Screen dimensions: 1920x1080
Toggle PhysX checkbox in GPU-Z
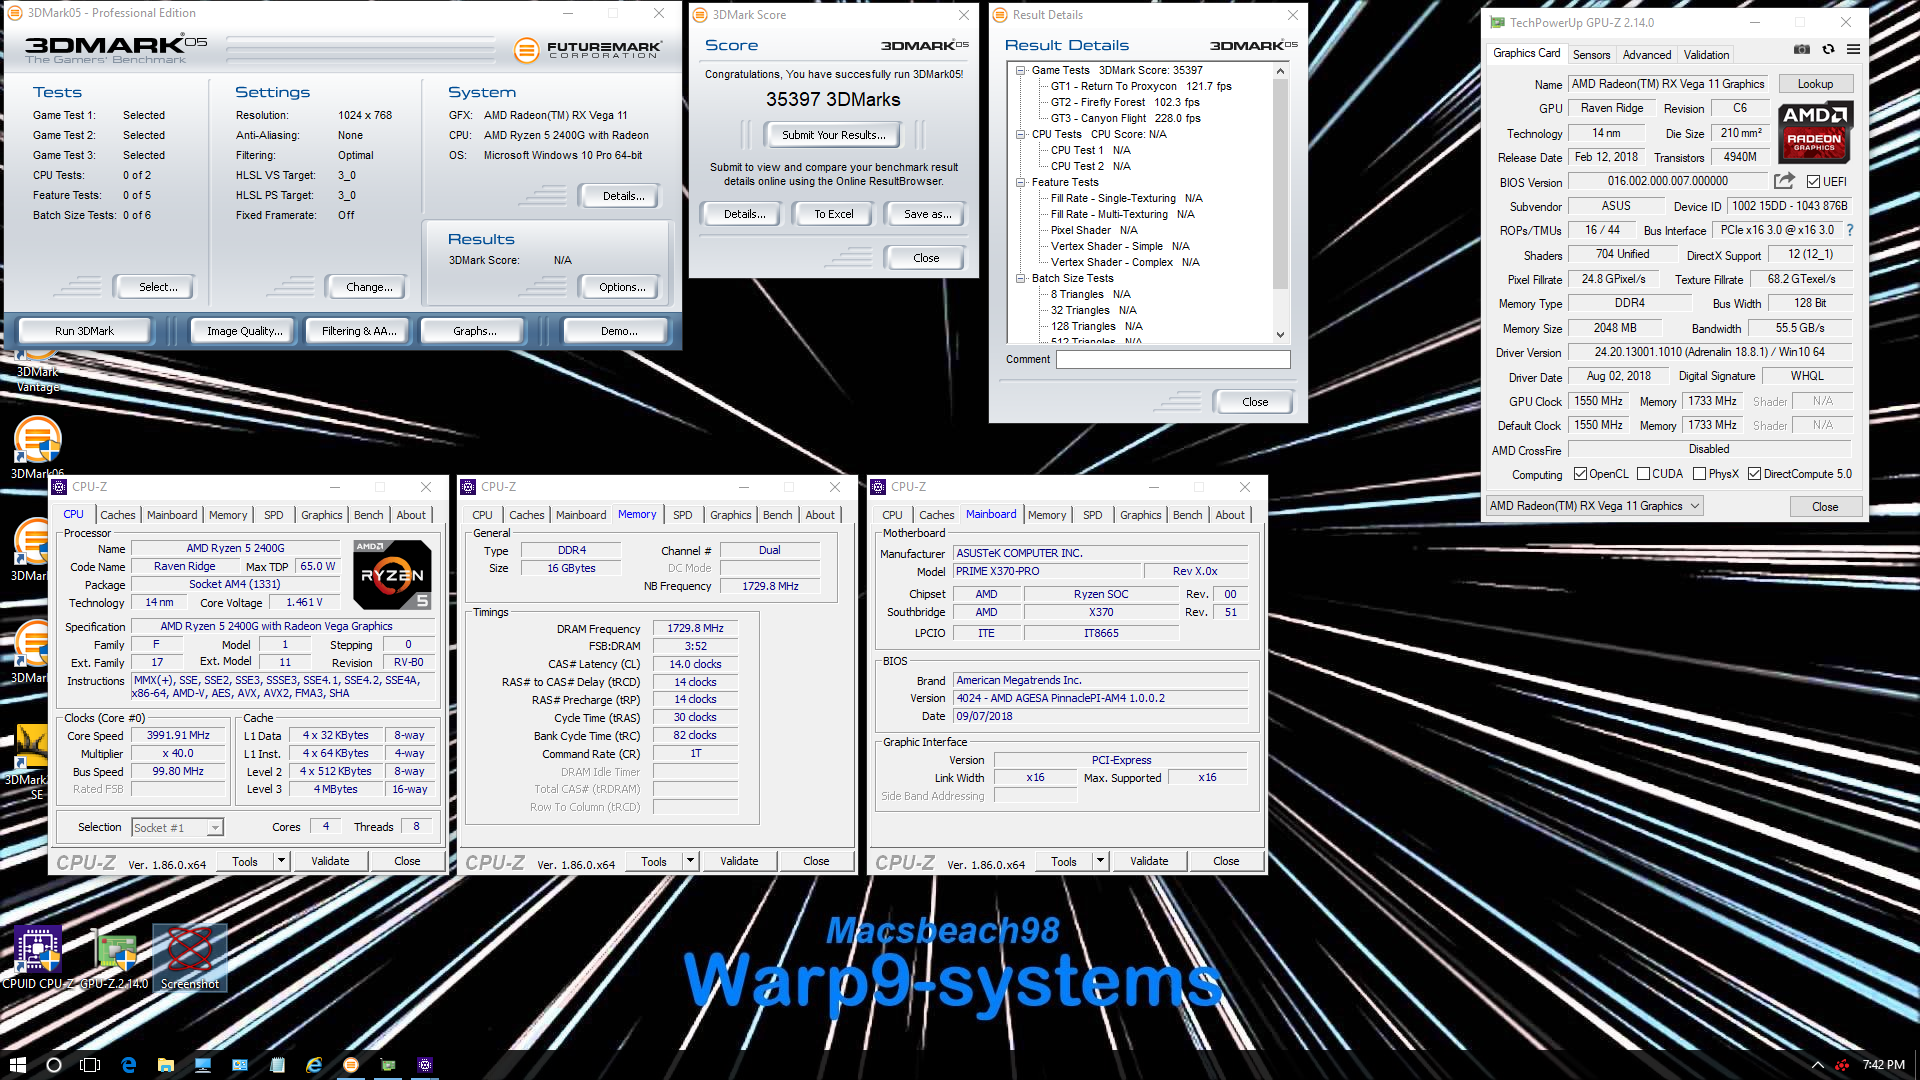tap(1699, 474)
